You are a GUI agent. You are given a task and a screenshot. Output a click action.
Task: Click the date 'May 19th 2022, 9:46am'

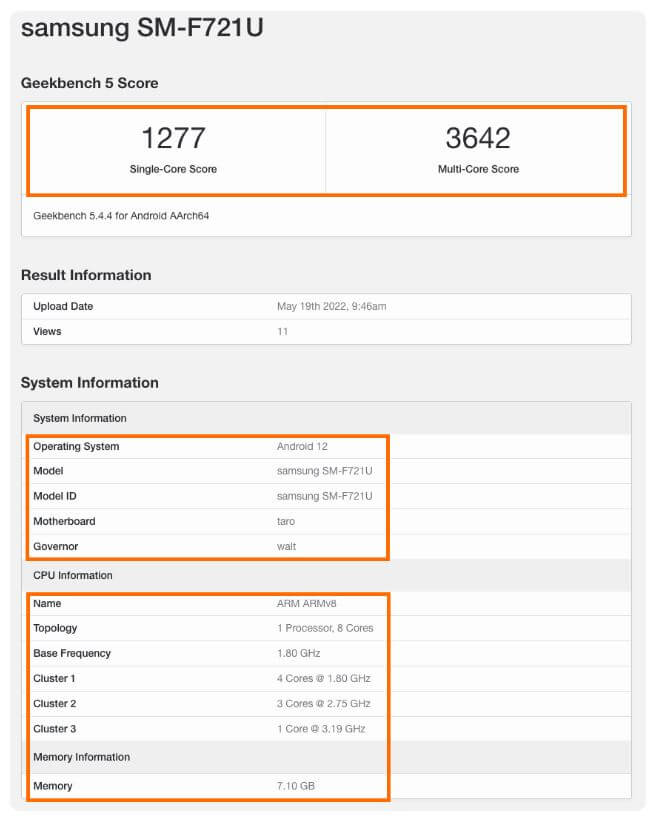click(331, 306)
